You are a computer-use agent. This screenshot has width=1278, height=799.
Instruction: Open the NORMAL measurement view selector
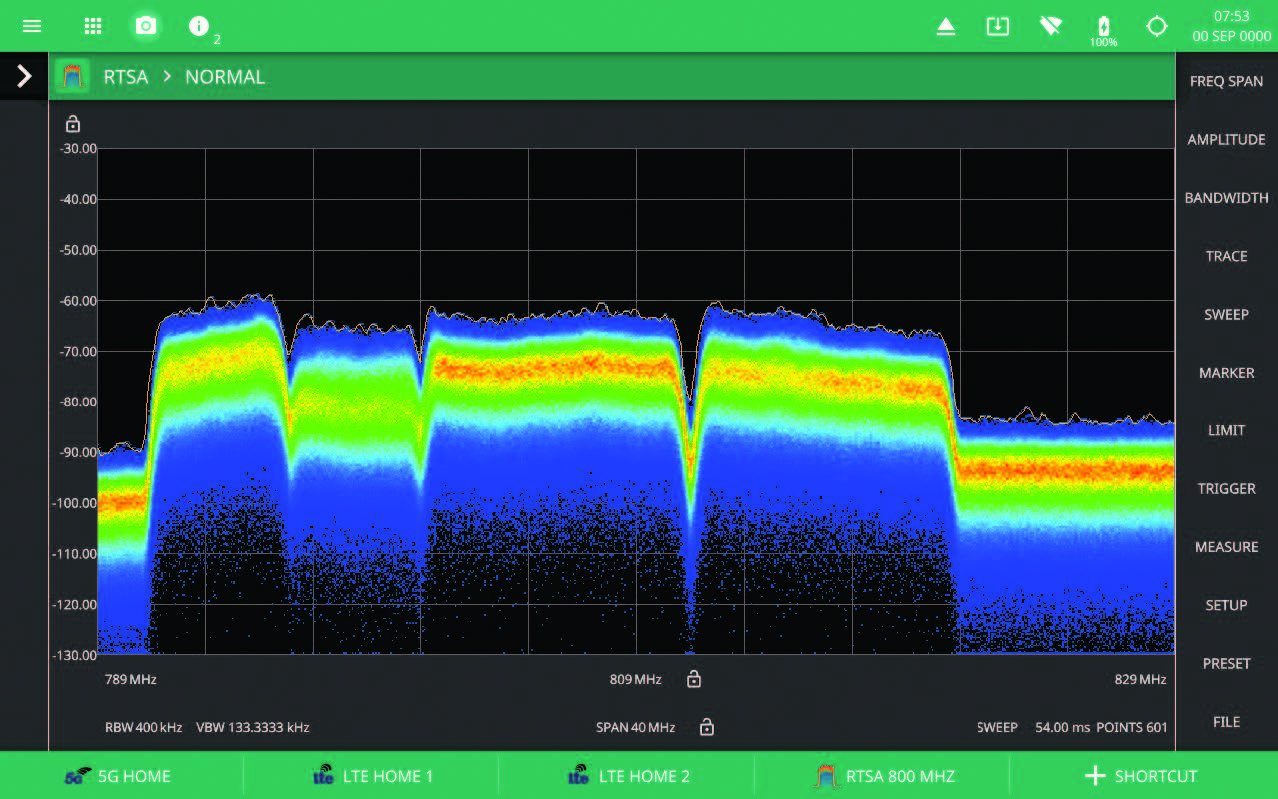pos(225,77)
